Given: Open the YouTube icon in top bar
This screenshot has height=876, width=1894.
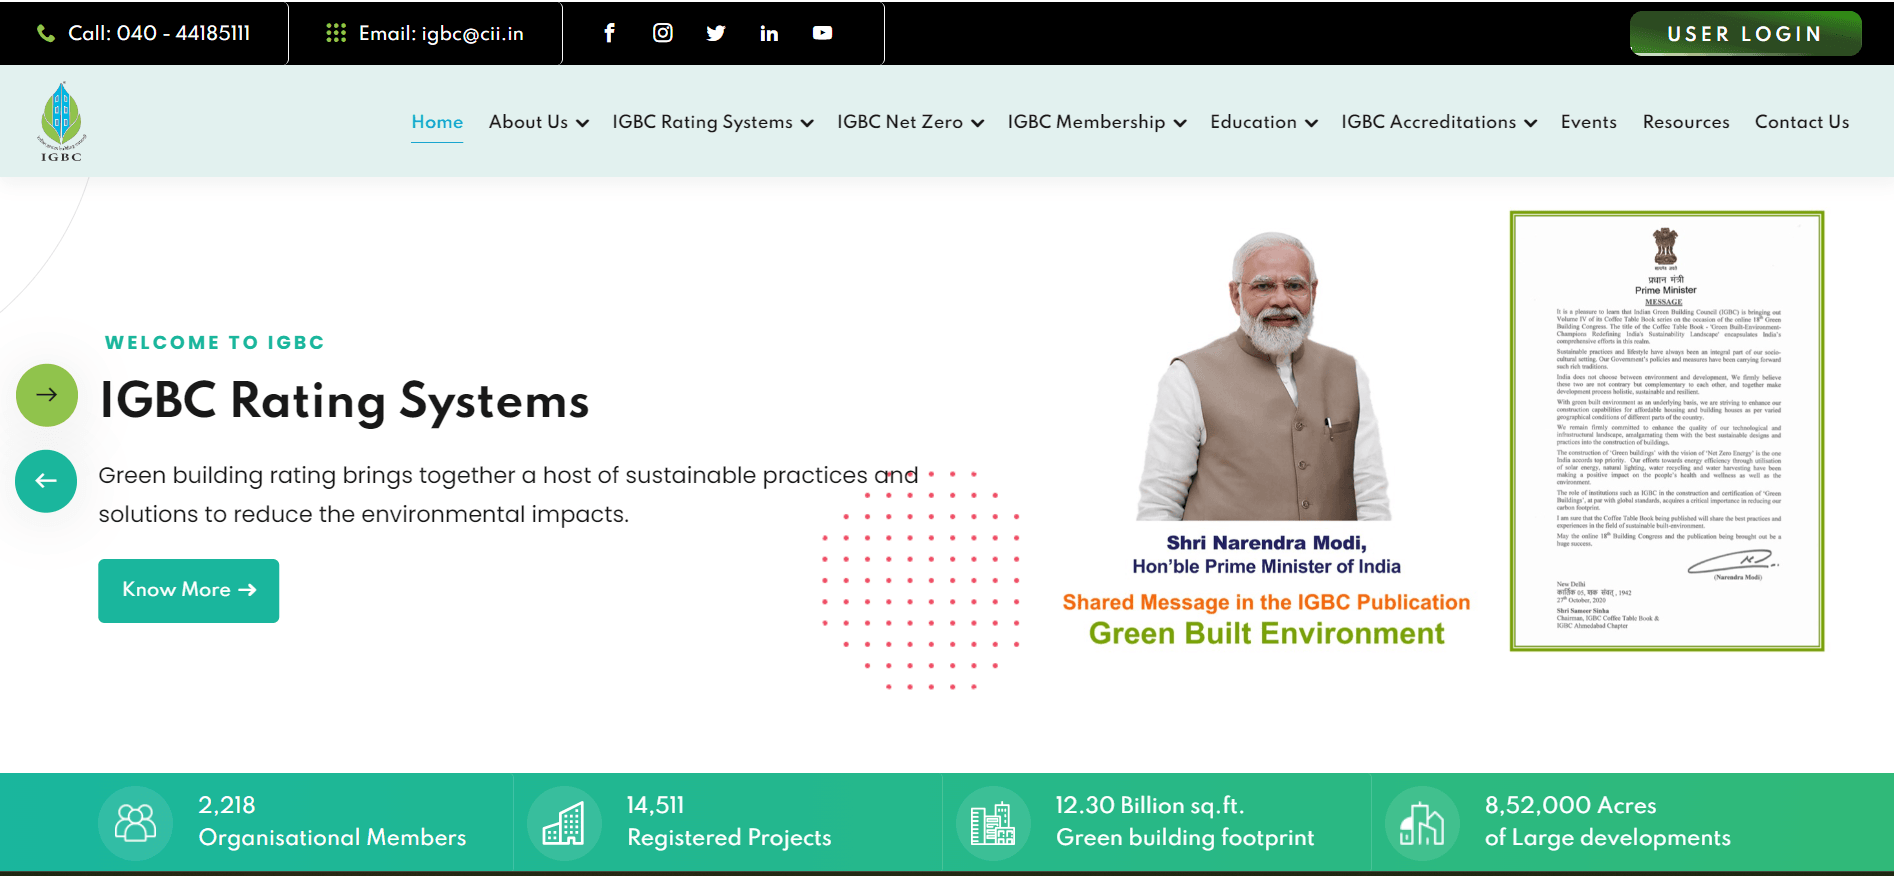Looking at the screenshot, I should [822, 33].
